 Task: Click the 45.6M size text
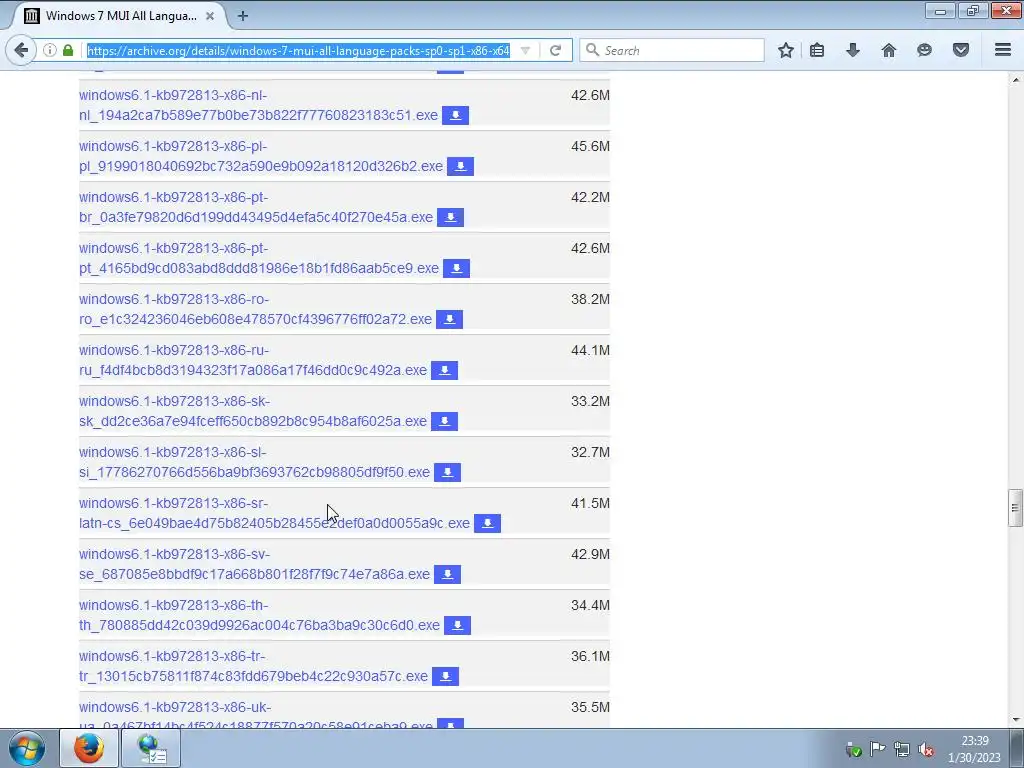pyautogui.click(x=590, y=146)
